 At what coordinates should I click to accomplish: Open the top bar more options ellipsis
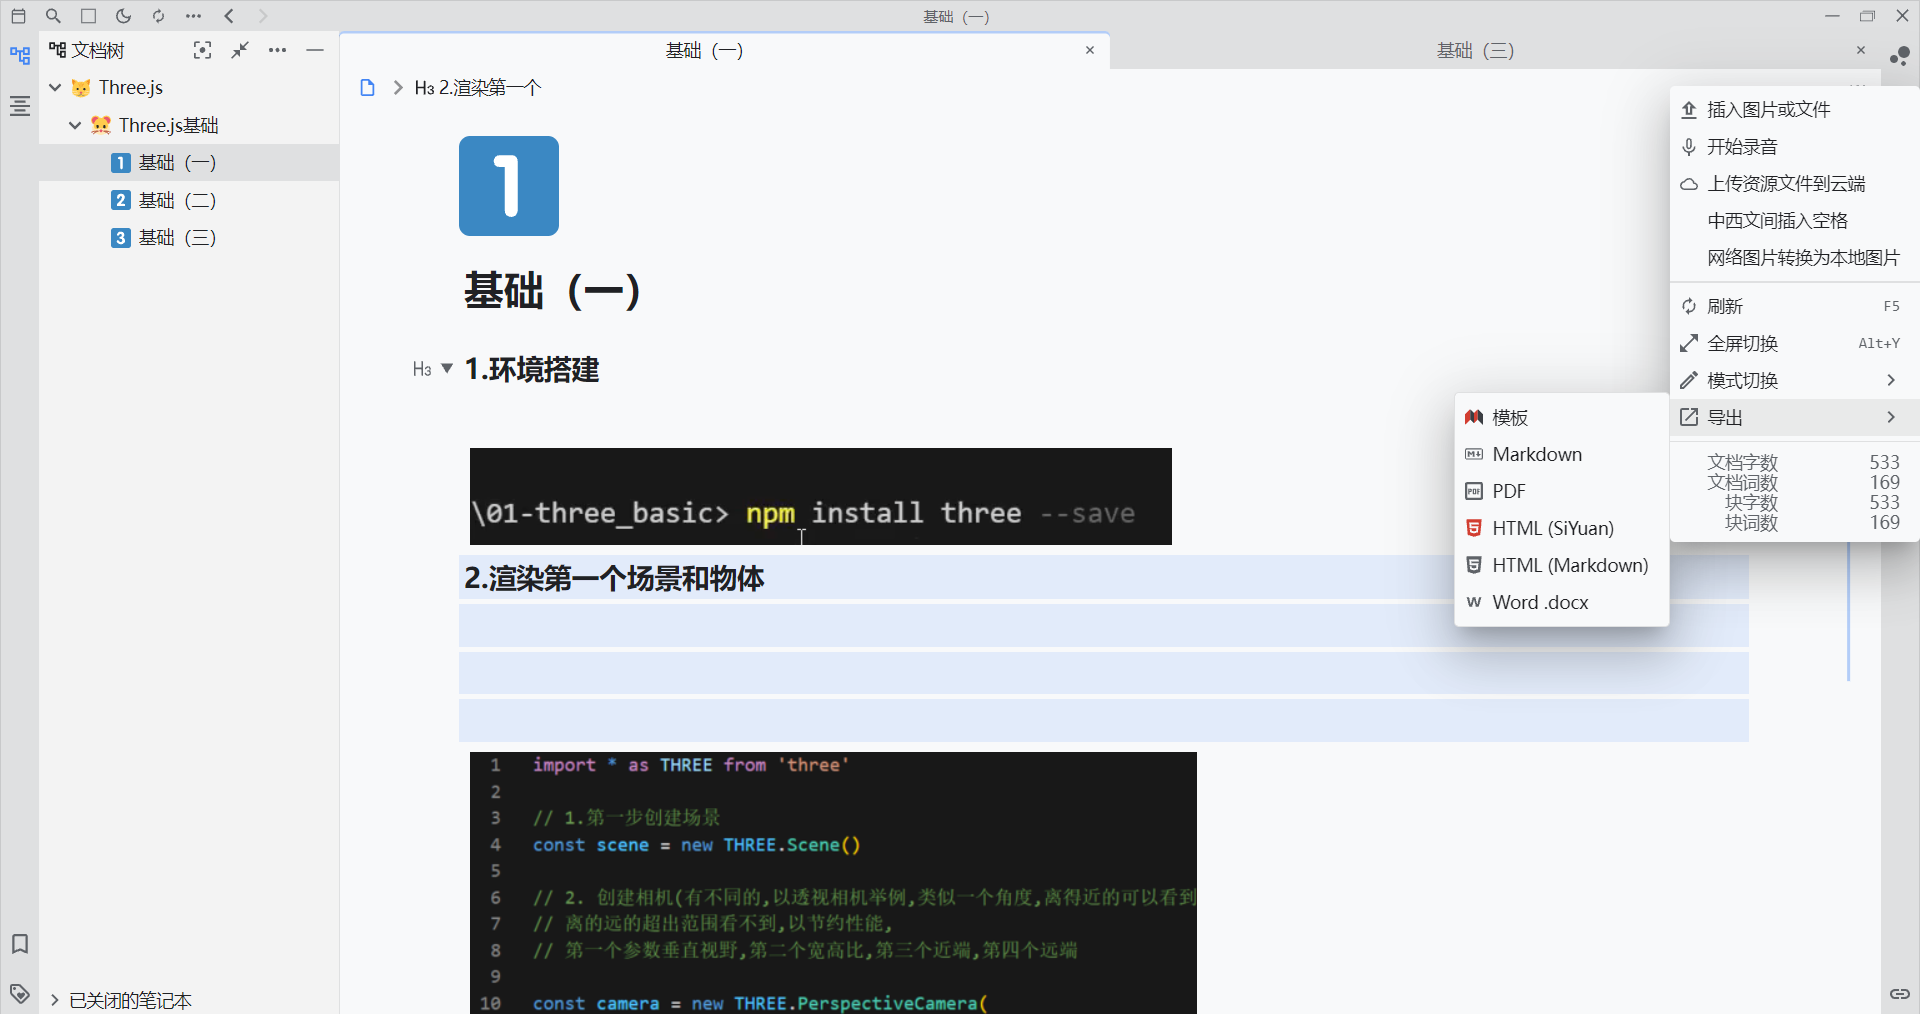coord(193,16)
